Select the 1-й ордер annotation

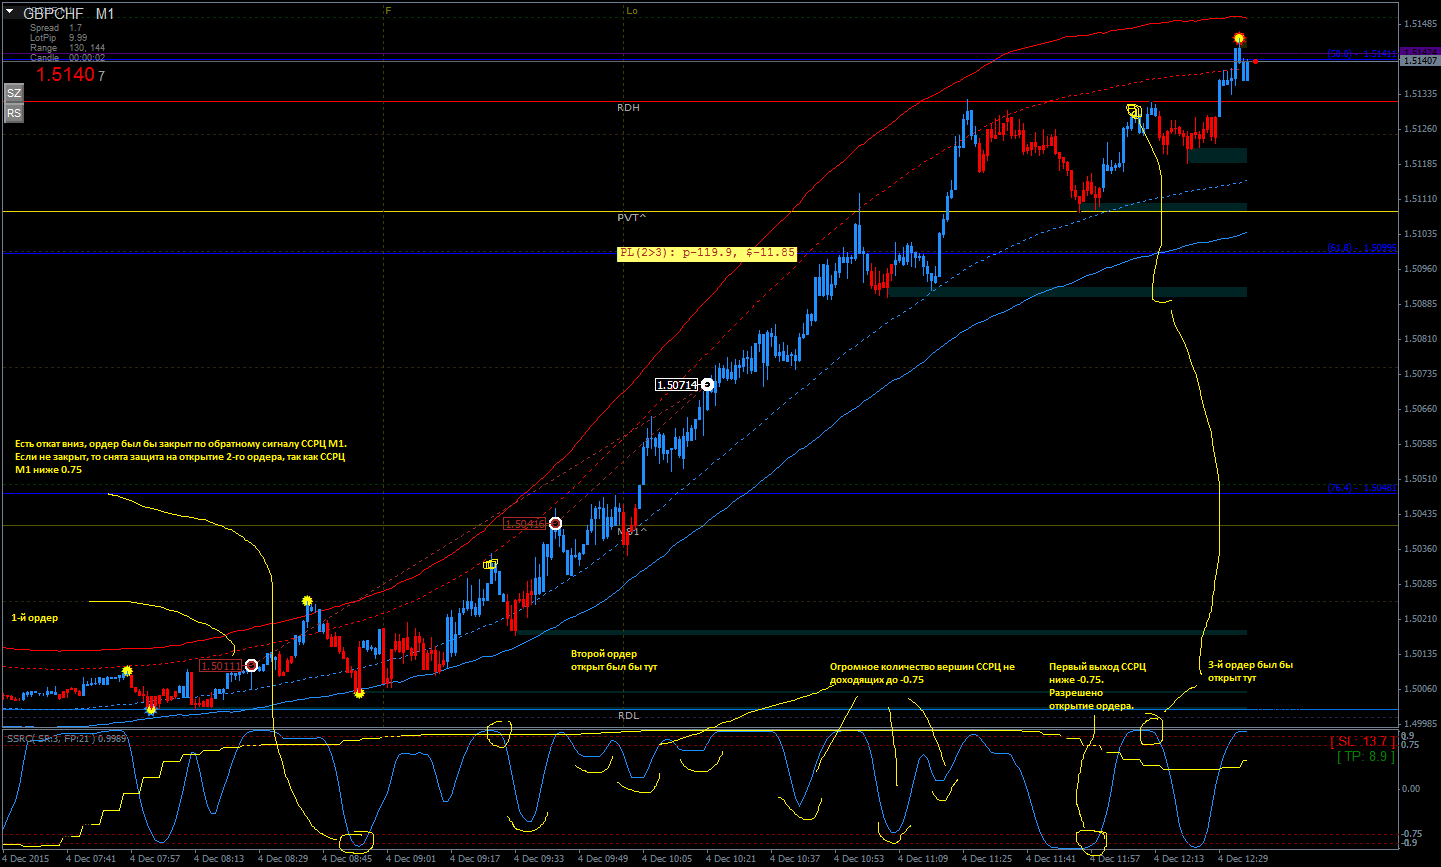pos(34,618)
